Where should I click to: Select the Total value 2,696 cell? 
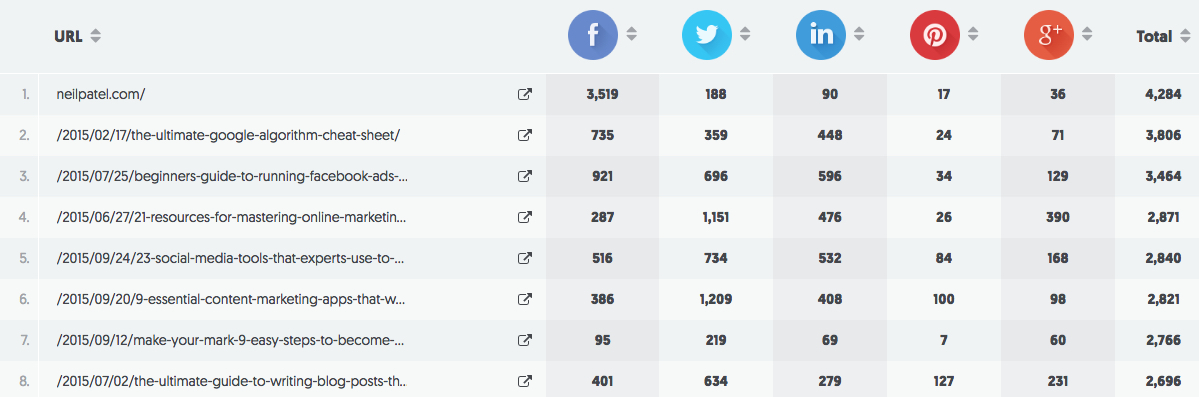tap(1156, 381)
